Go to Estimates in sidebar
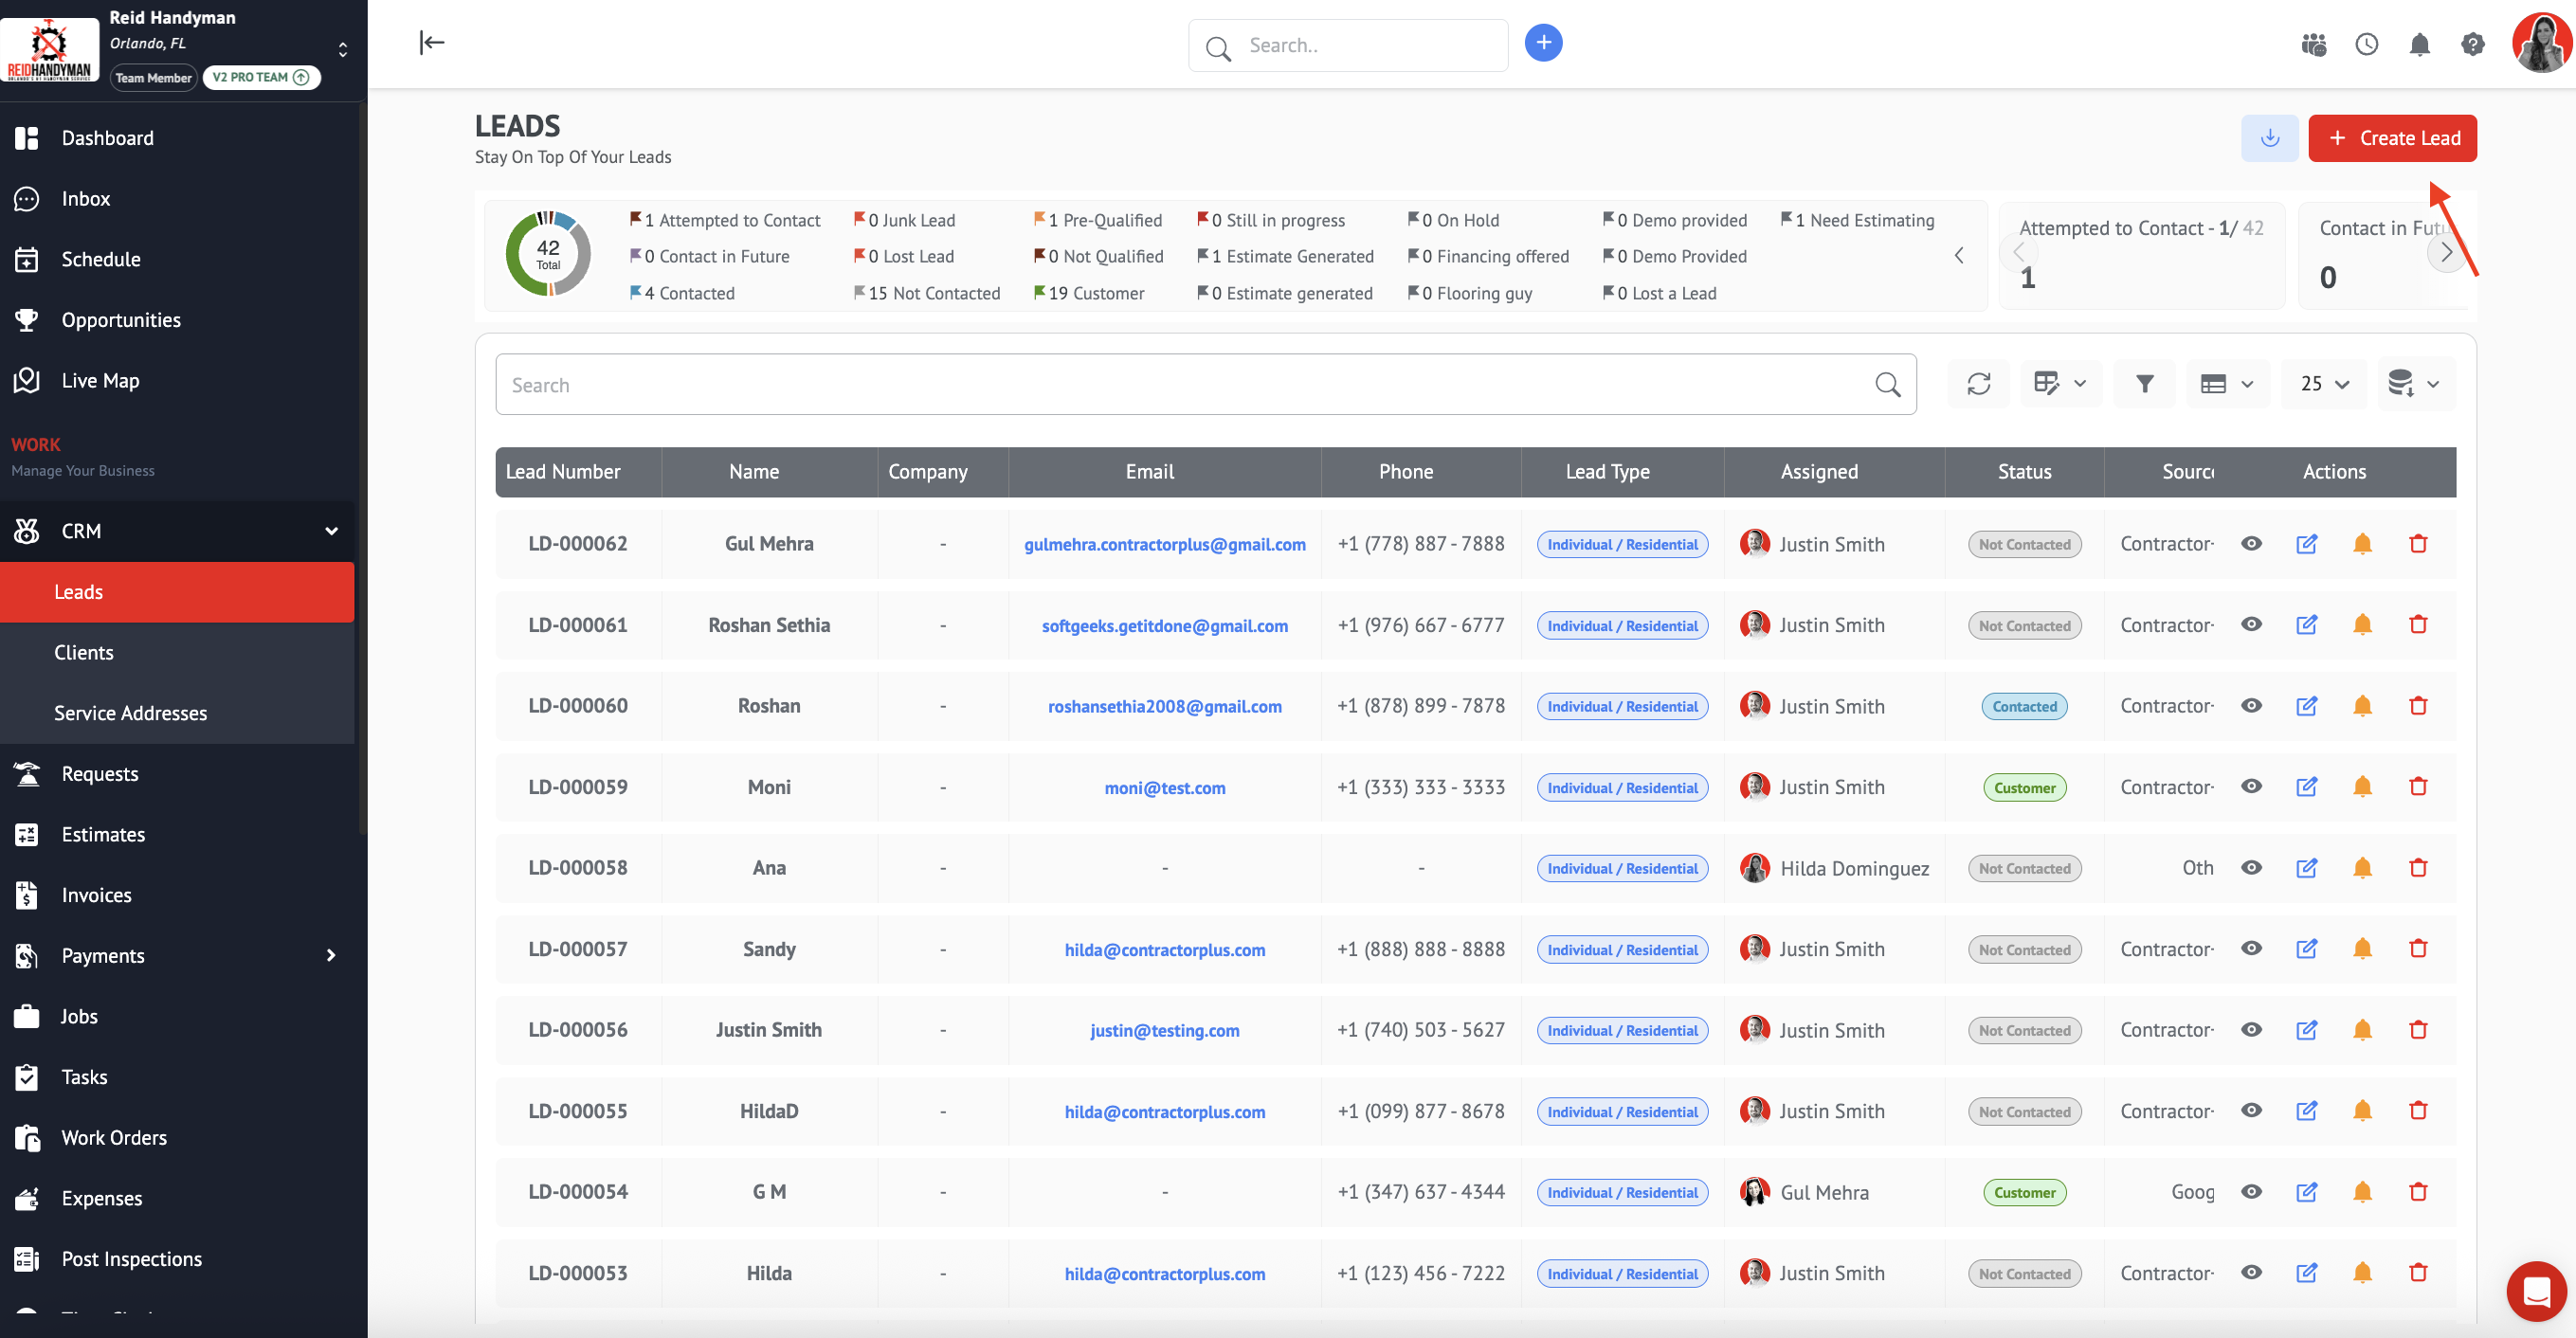 (103, 835)
